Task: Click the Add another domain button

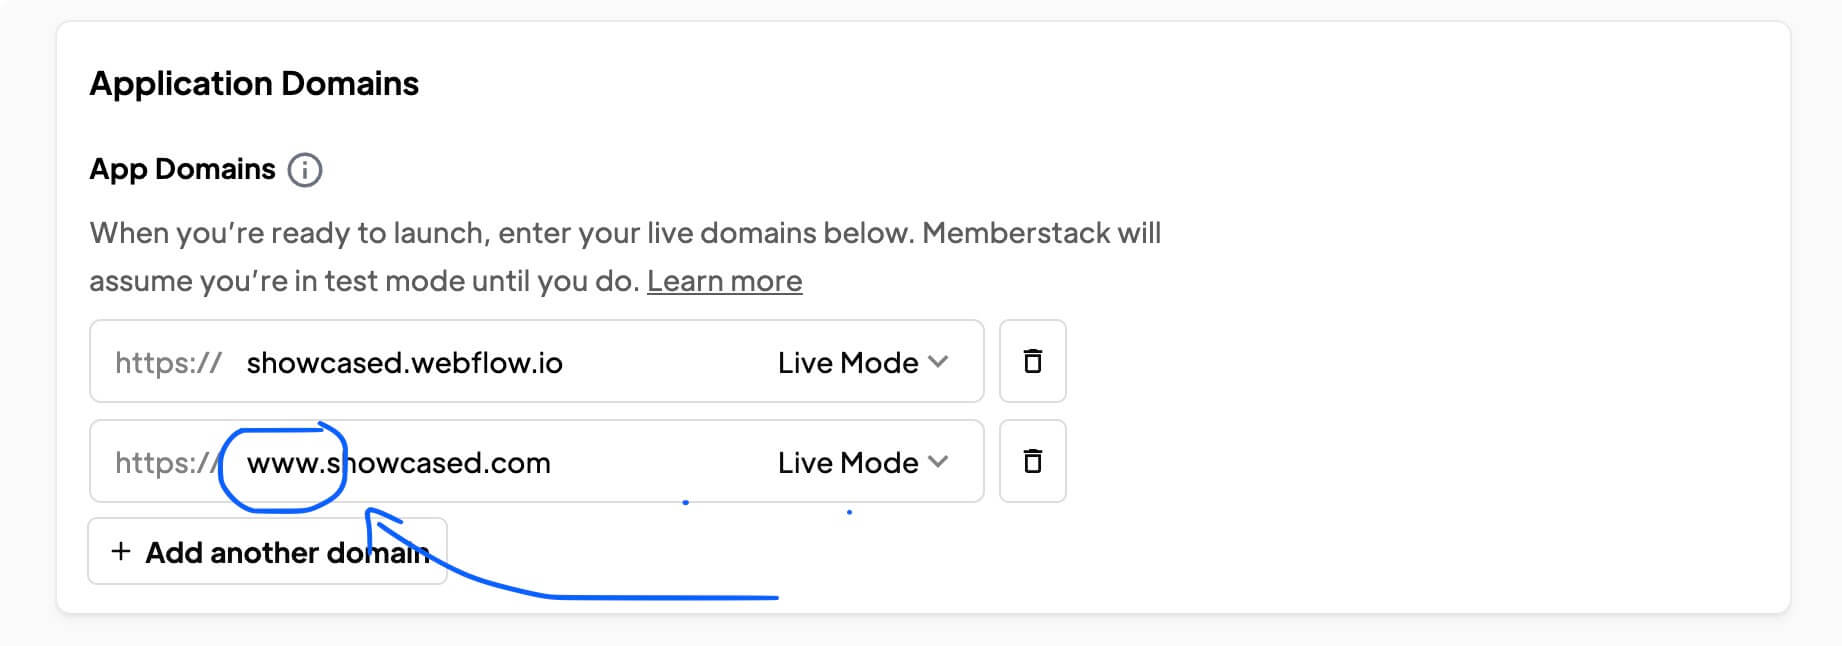Action: coord(267,551)
